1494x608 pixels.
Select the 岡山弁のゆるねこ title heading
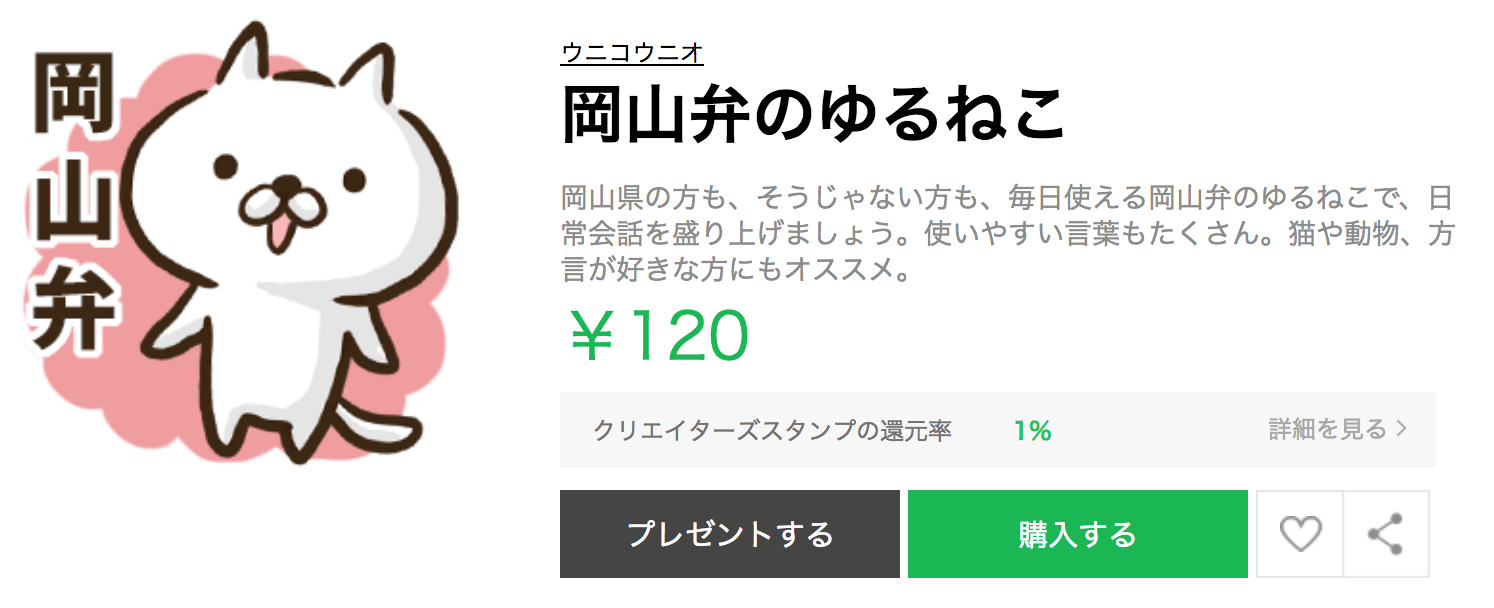tap(813, 117)
